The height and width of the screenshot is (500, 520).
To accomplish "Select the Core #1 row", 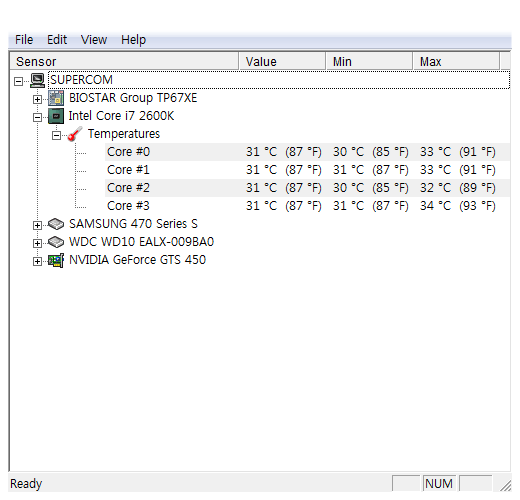I will click(307, 170).
